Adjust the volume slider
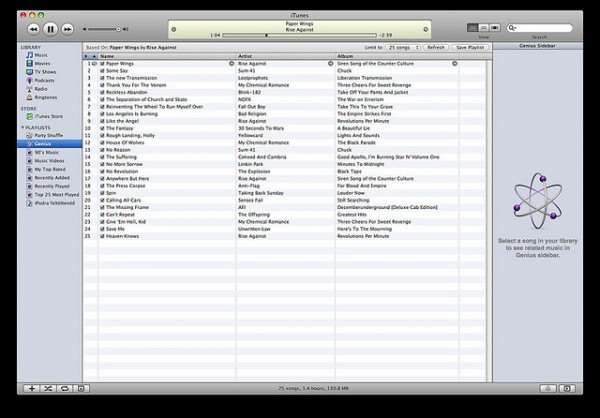Viewport: 600px width, 418px height. click(x=105, y=29)
